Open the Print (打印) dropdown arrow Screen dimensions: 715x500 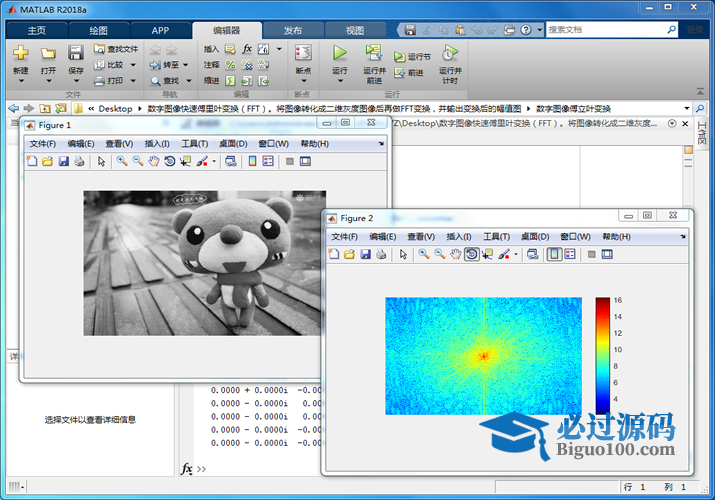[134, 81]
